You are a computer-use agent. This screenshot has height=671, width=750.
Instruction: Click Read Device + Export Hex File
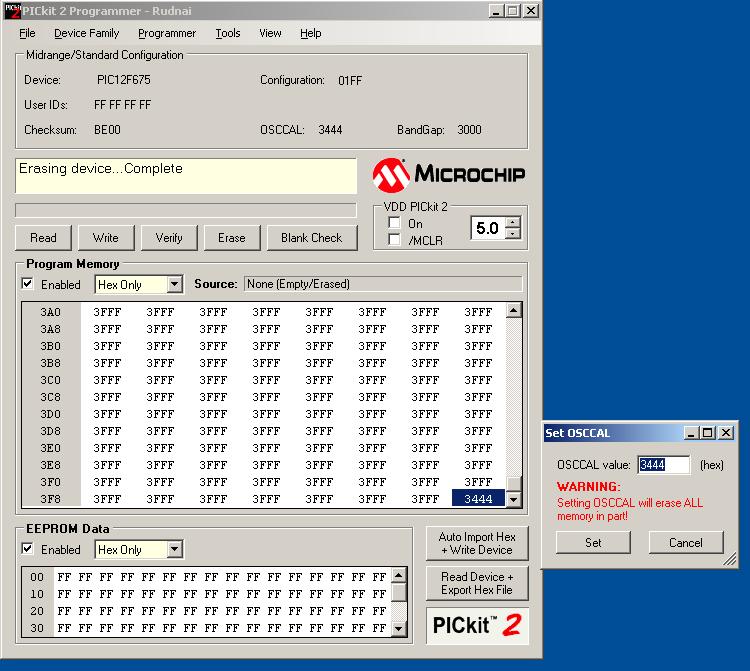coord(477,583)
